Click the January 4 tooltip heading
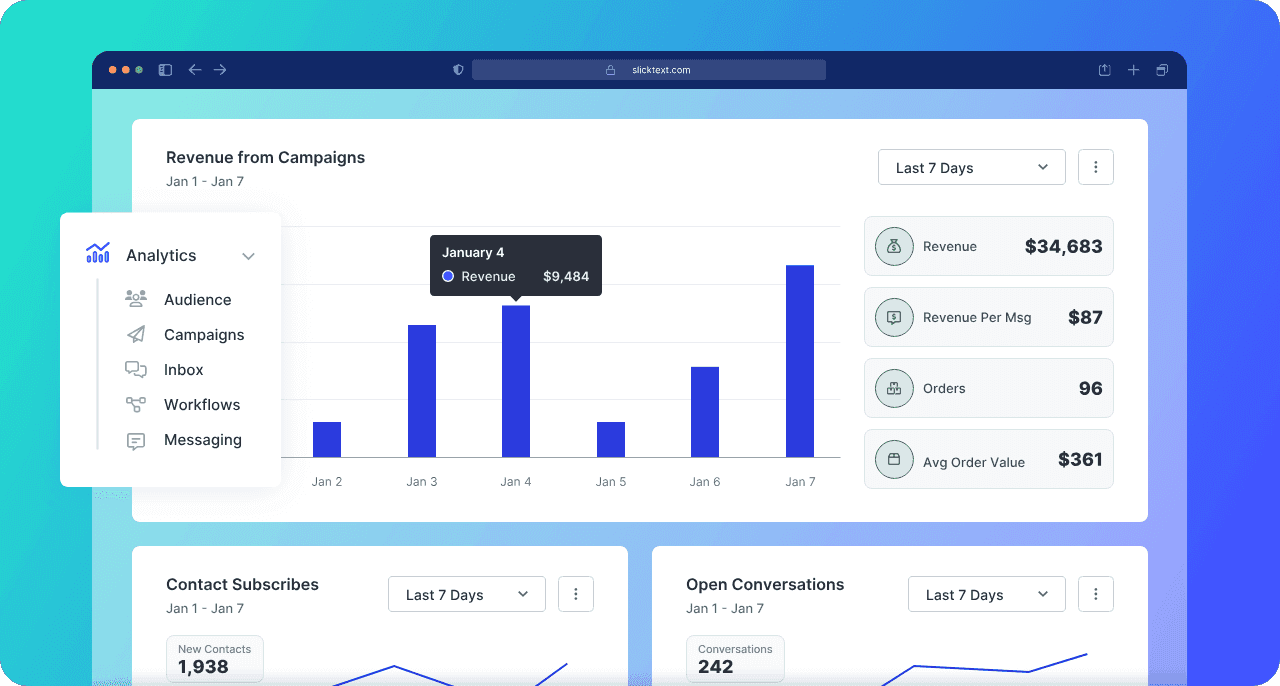Screen dimensions: 1280x686 pos(473,253)
